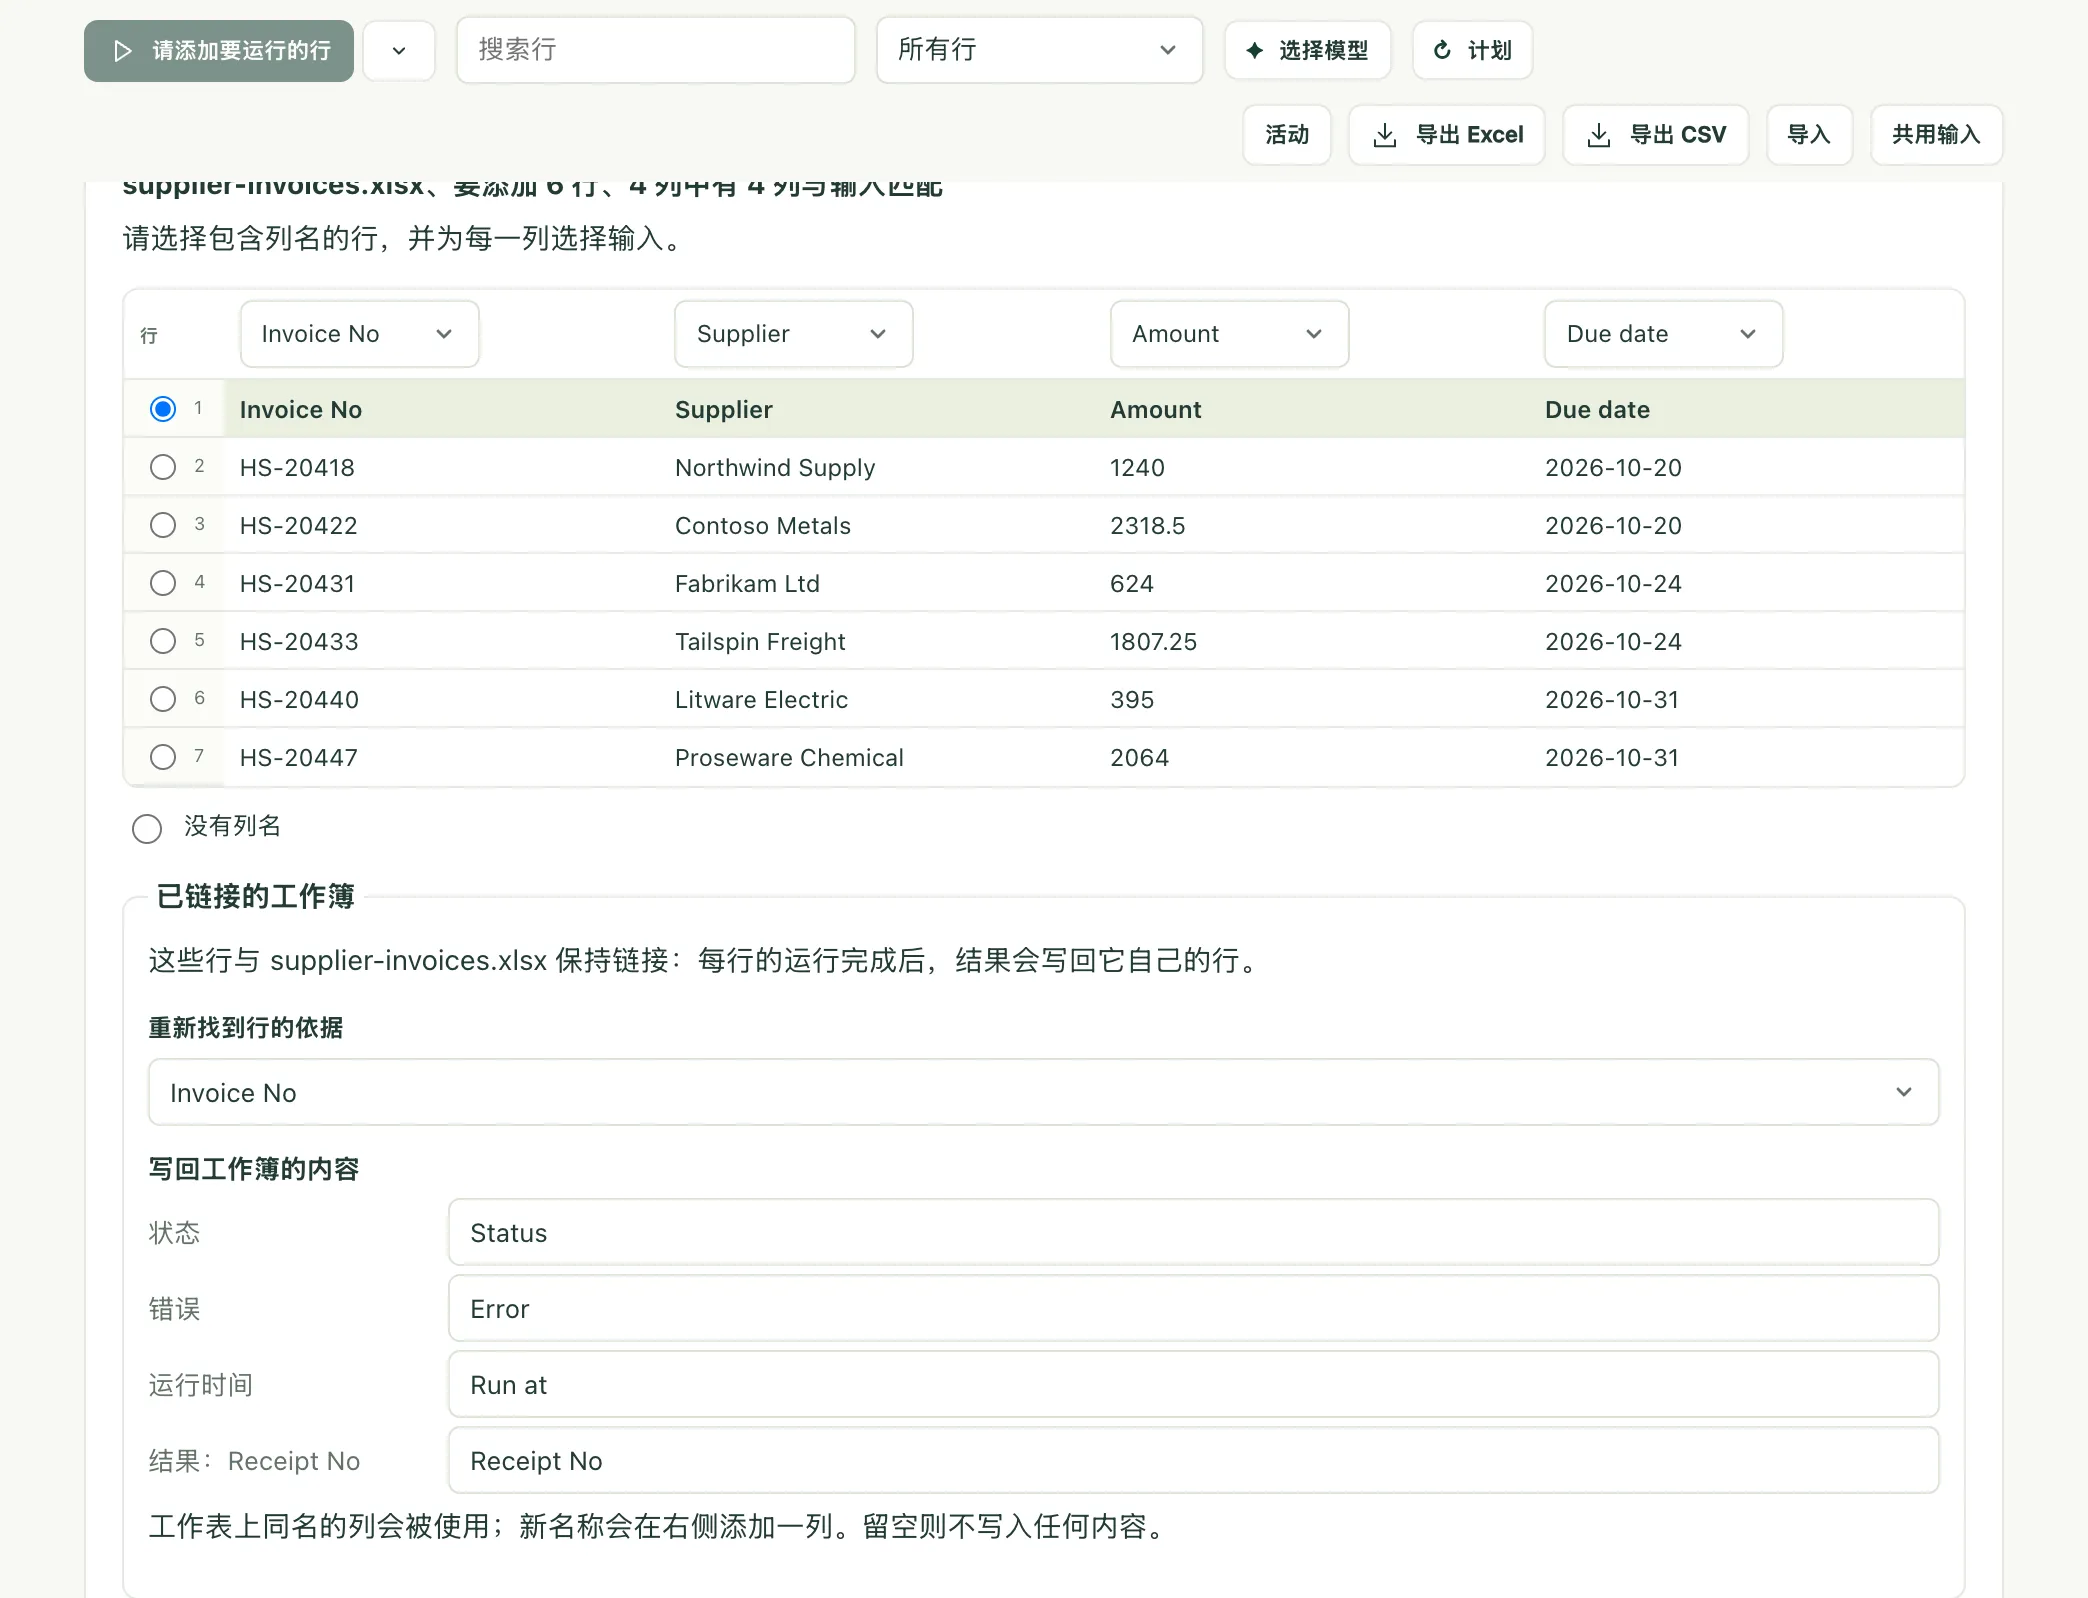Select row 1 header radio button

tap(163, 409)
